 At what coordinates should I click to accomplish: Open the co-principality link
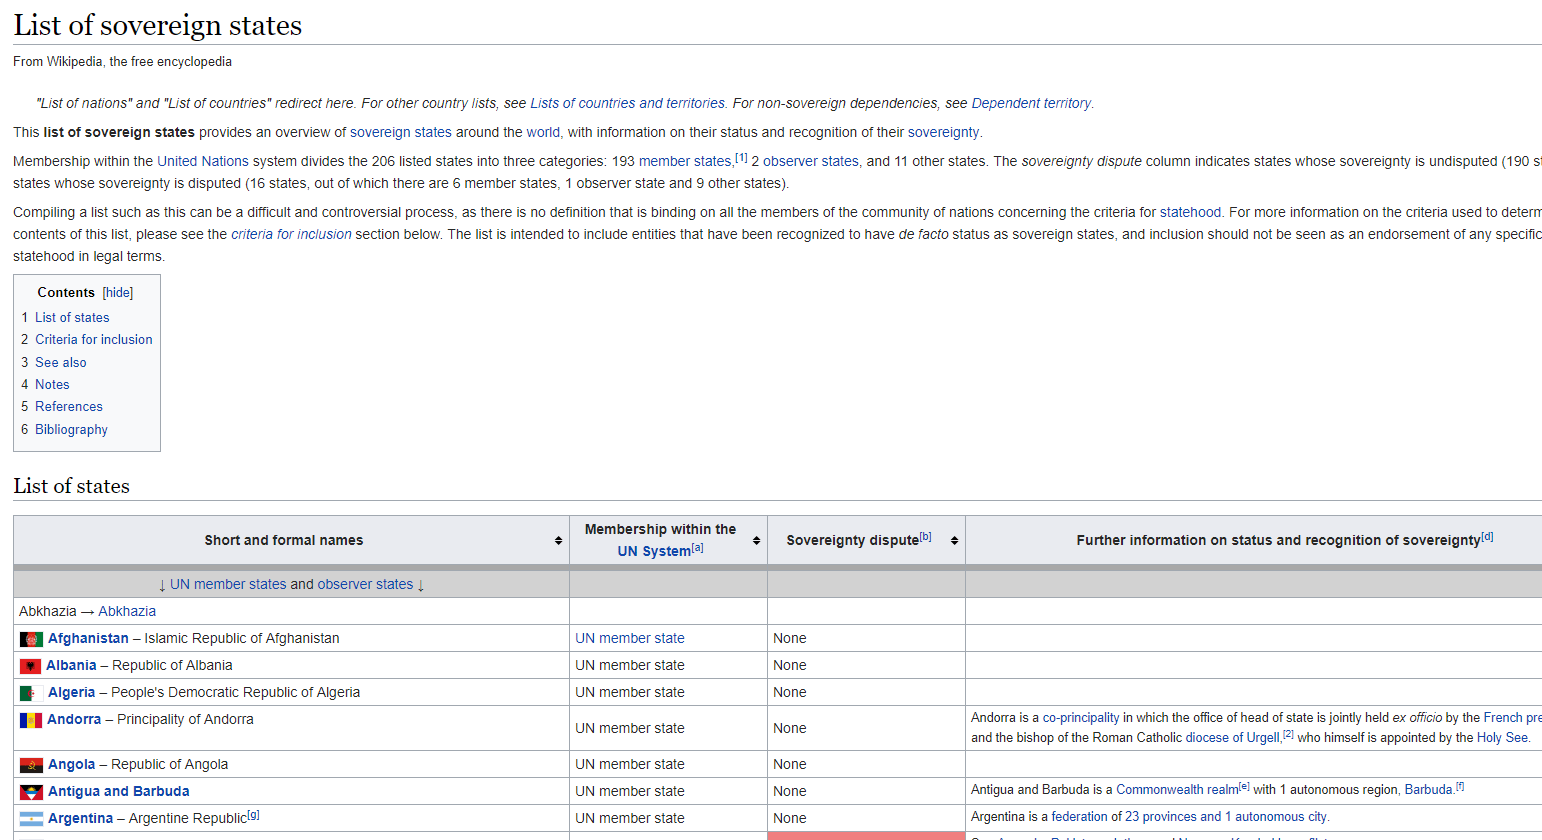coord(1081,718)
